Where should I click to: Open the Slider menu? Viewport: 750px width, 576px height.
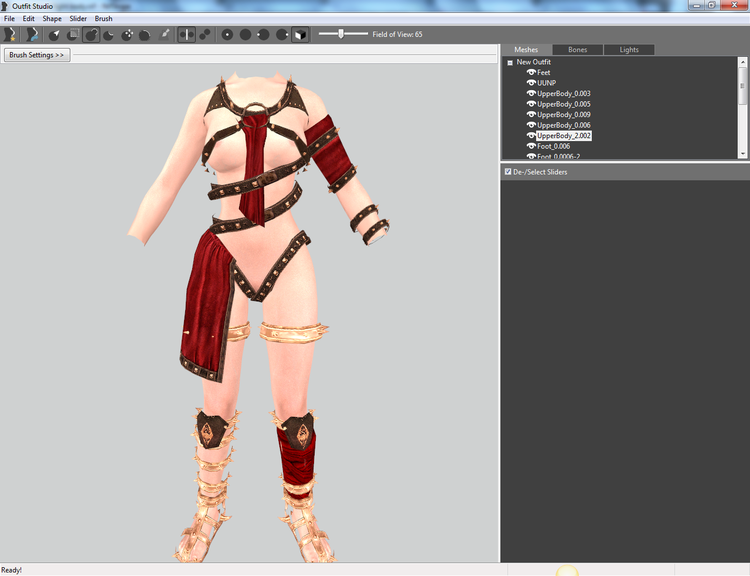(78, 19)
